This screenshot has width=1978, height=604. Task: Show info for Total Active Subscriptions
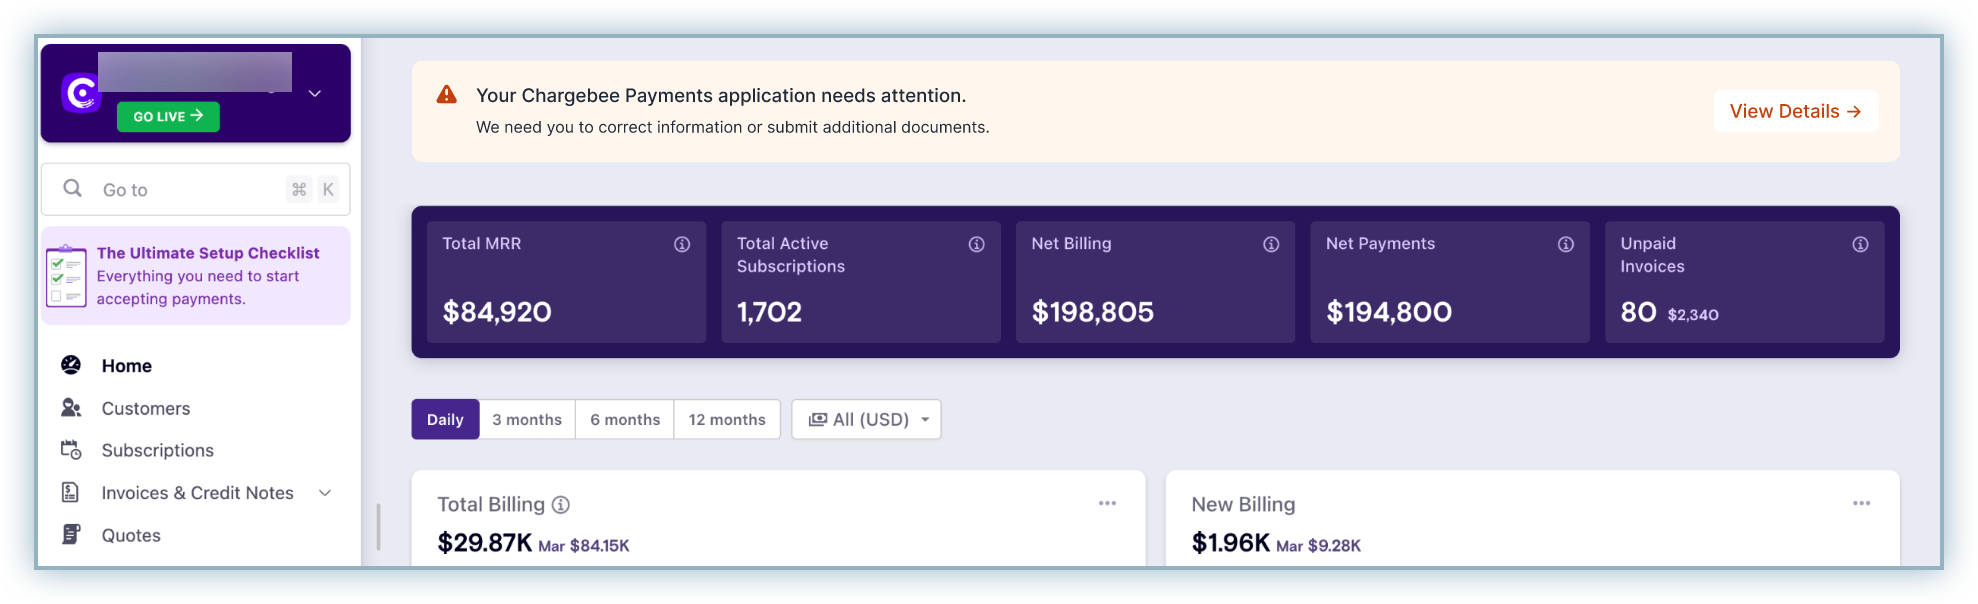click(x=976, y=244)
